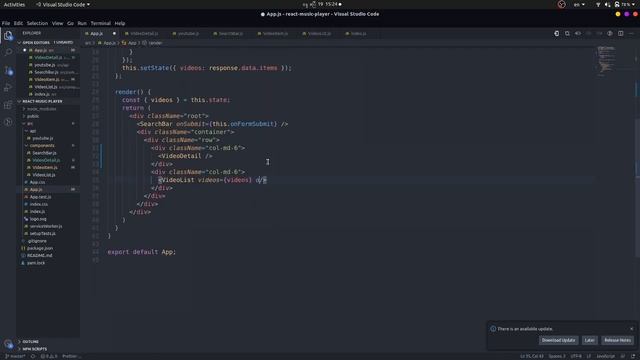Image resolution: width=640 pixels, height=360 pixels.
Task: Open the File menu
Action: (6, 23)
